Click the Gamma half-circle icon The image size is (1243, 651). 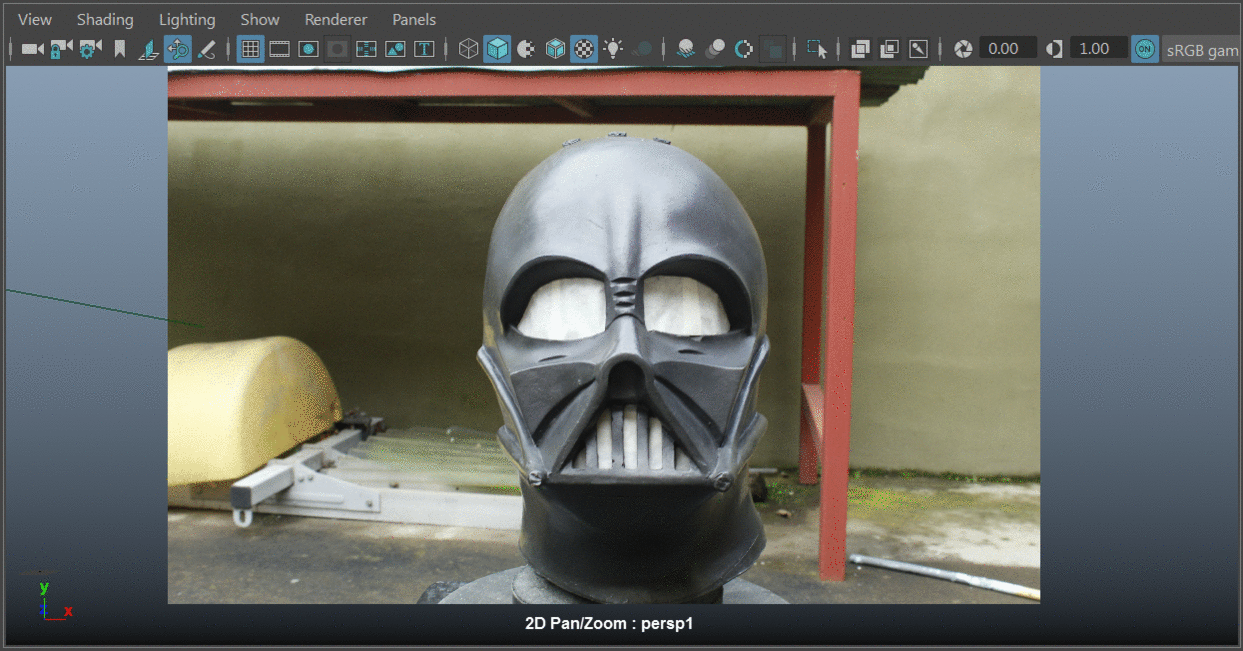pyautogui.click(x=1054, y=48)
